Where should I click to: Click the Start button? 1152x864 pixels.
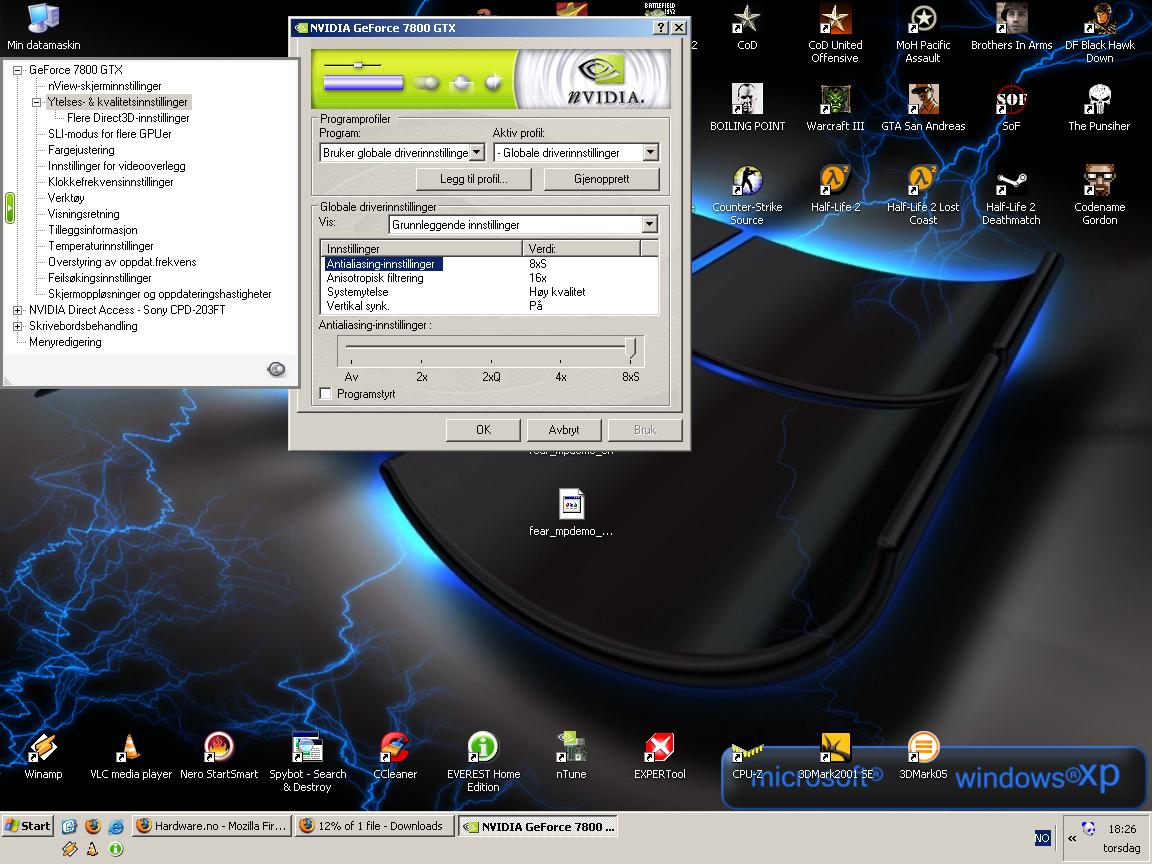coord(28,826)
